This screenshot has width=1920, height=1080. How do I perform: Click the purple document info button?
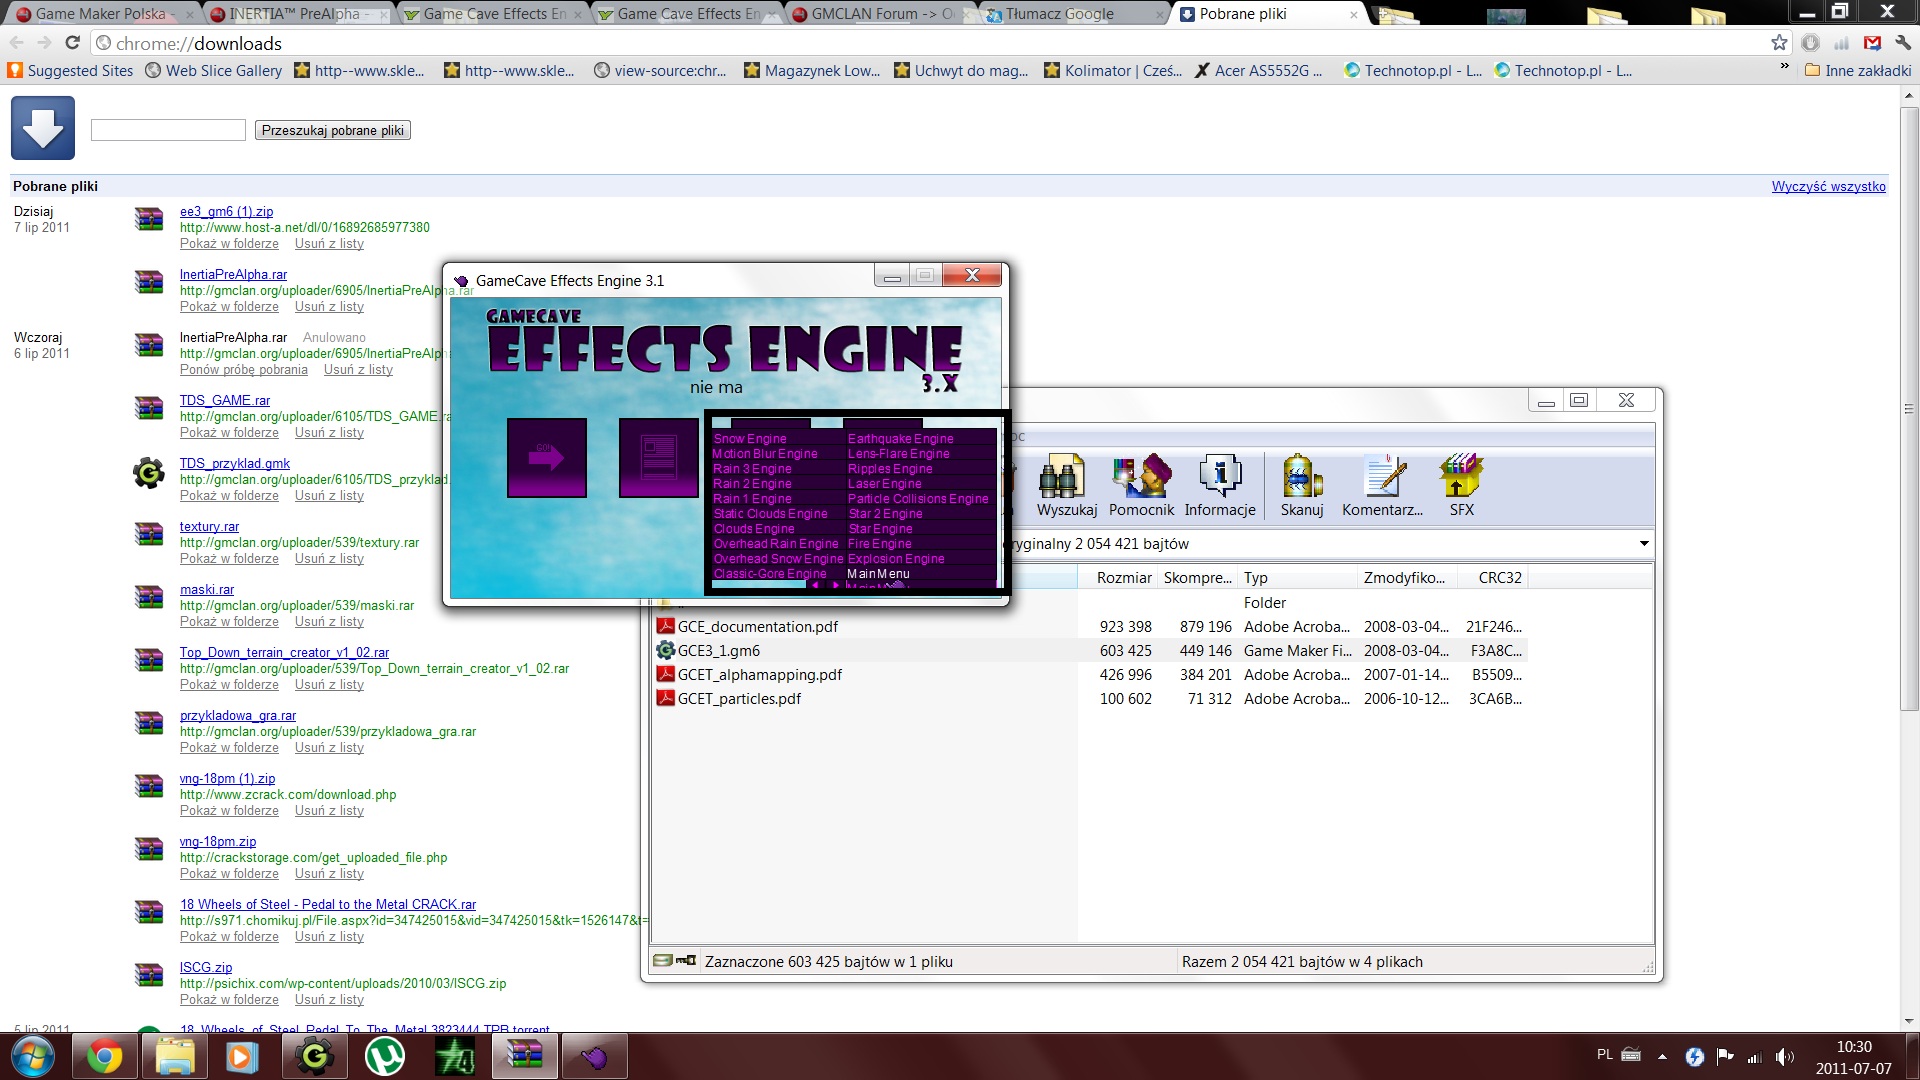pos(658,458)
